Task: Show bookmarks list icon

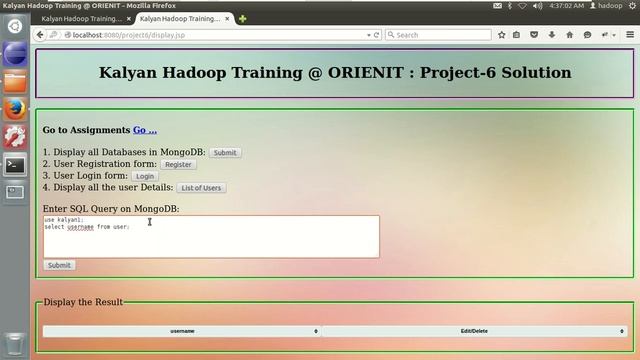Action: 516,35
